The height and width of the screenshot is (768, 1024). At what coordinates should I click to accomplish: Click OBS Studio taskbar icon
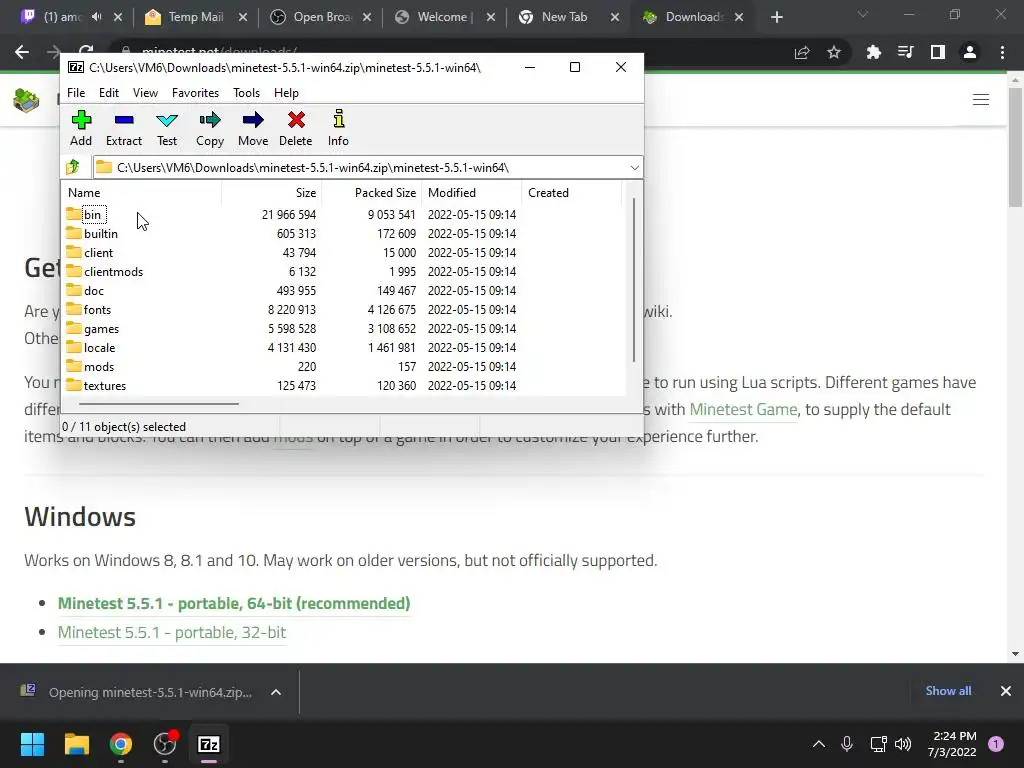(x=165, y=744)
